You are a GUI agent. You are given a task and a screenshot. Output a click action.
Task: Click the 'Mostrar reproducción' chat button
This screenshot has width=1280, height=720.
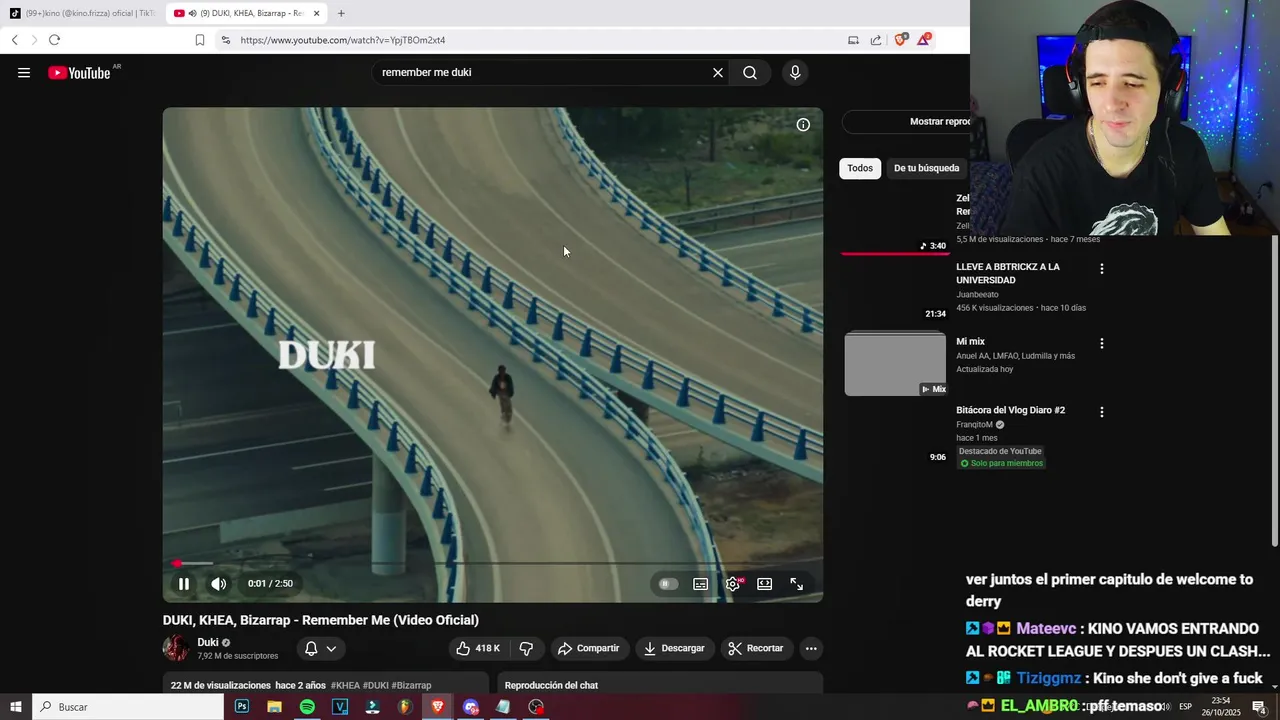tap(906, 121)
